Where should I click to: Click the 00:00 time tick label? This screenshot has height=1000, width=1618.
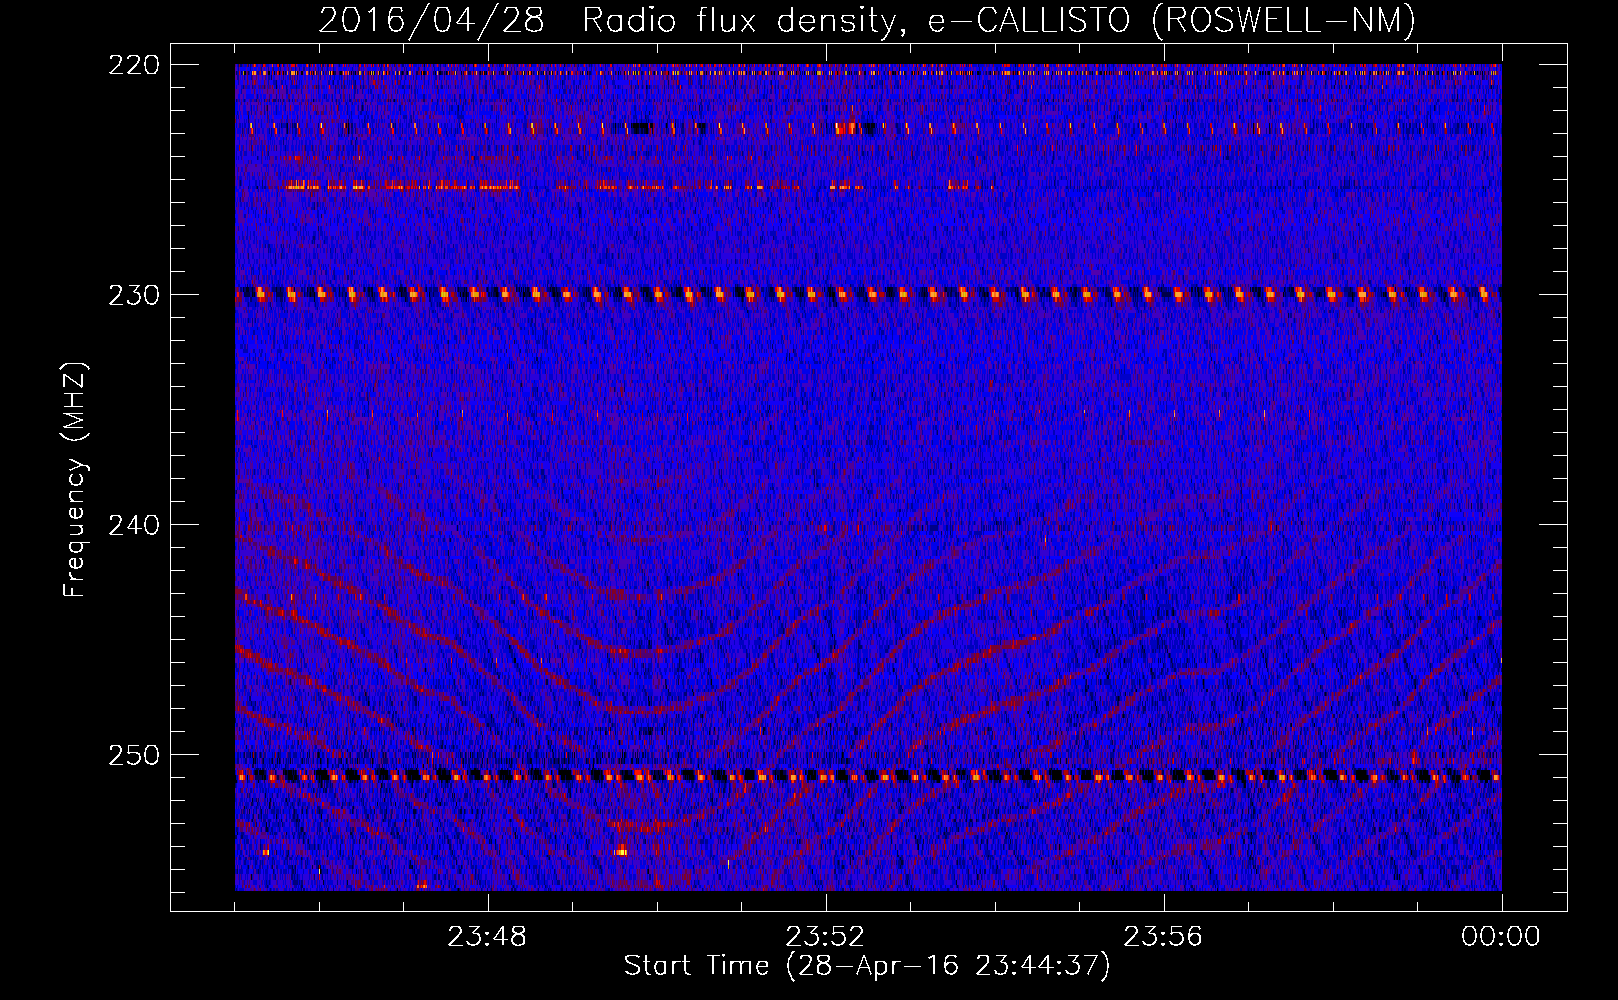click(1501, 937)
